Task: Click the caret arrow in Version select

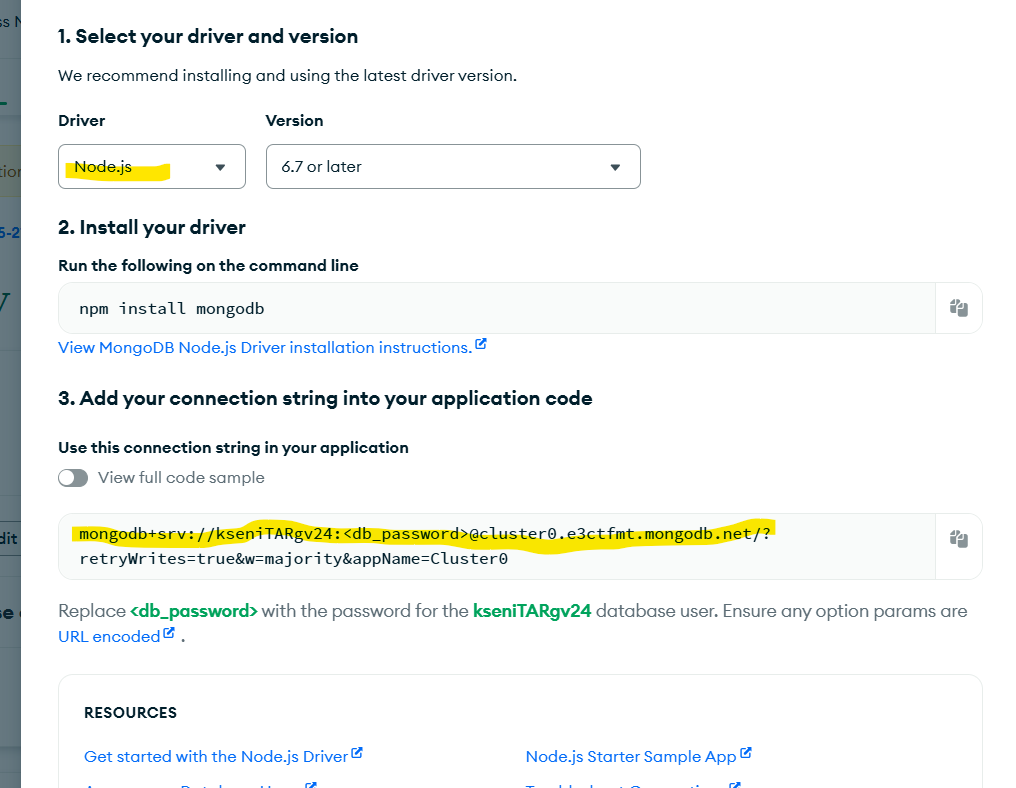Action: coord(615,167)
